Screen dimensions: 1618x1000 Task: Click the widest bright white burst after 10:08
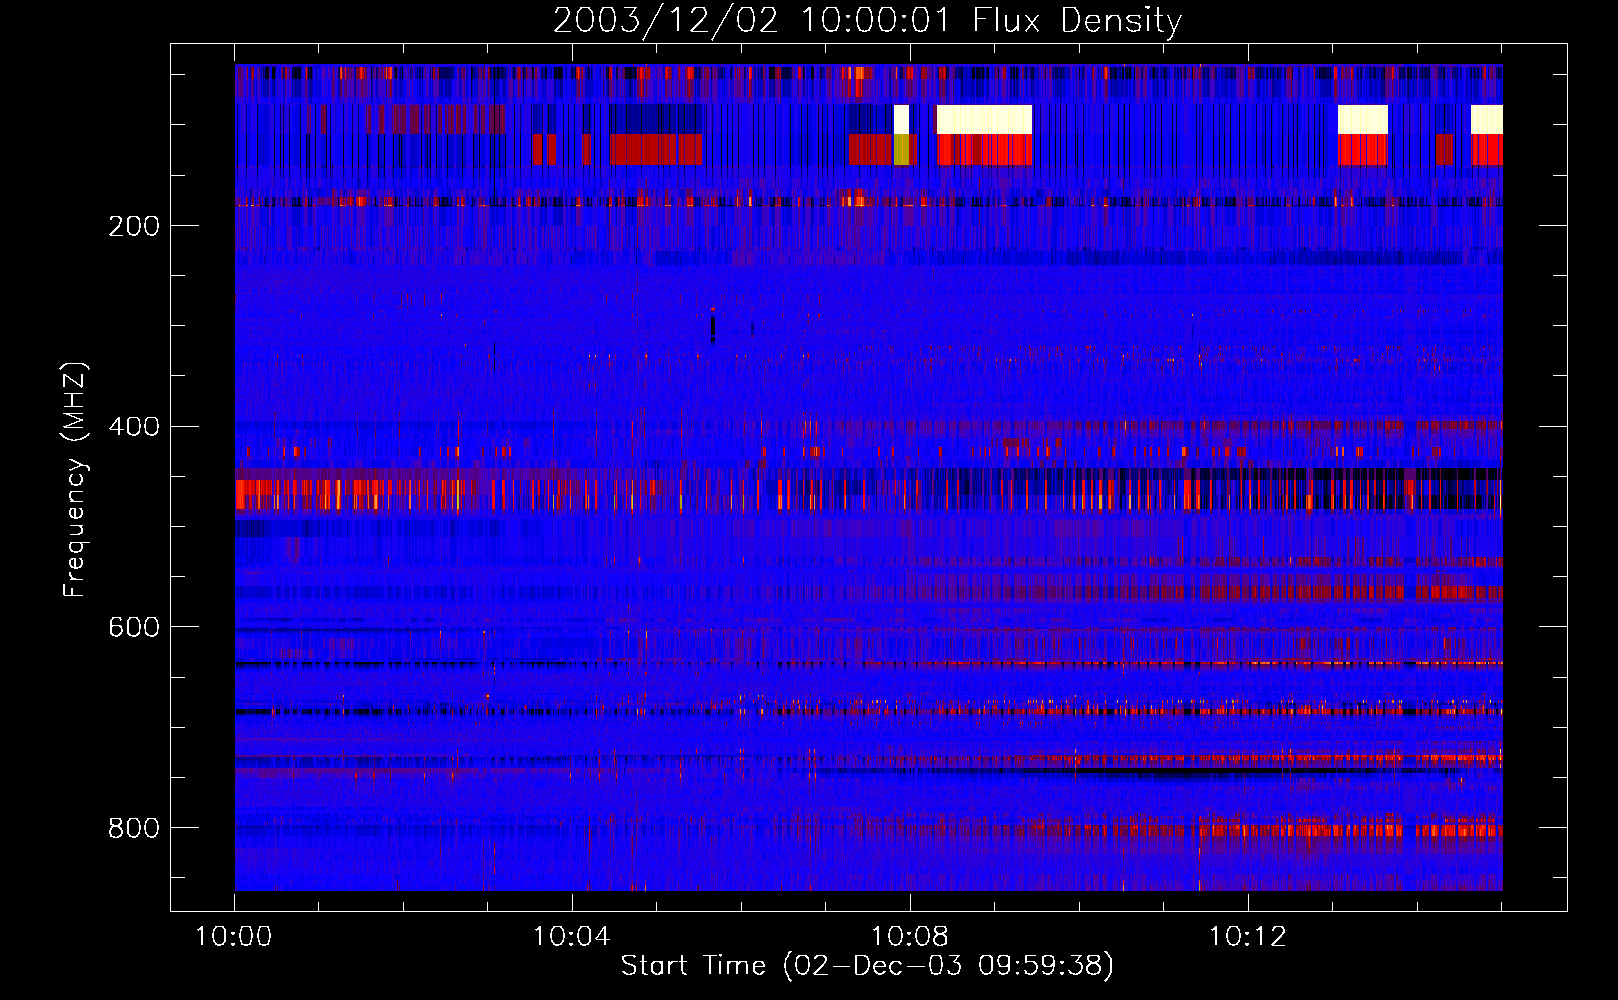click(x=984, y=120)
